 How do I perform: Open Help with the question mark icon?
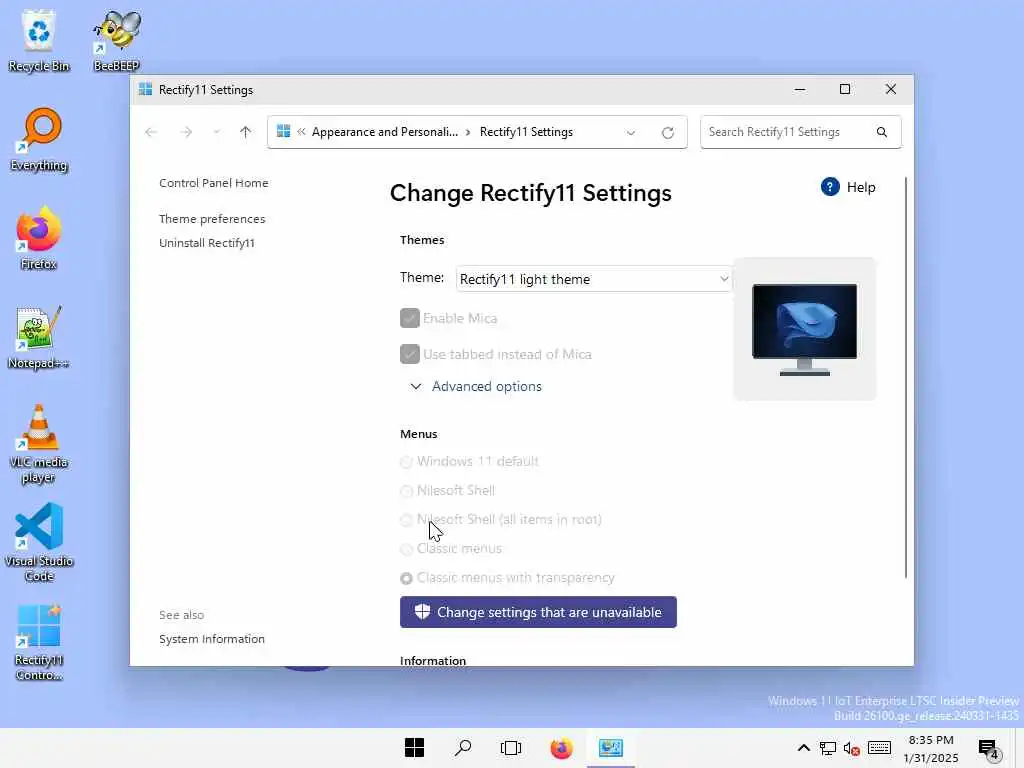[830, 187]
